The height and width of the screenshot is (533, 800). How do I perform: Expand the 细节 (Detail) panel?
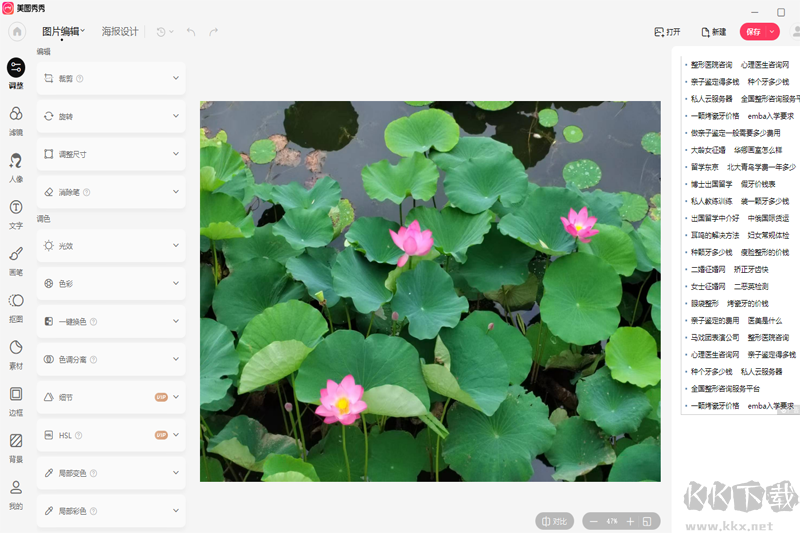111,397
